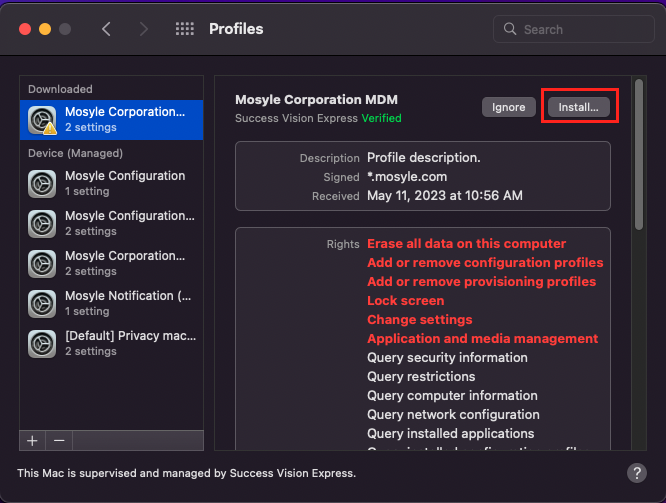
Task: Click received date 'May 11, 2023 at 10:56 AM'
Action: click(445, 196)
